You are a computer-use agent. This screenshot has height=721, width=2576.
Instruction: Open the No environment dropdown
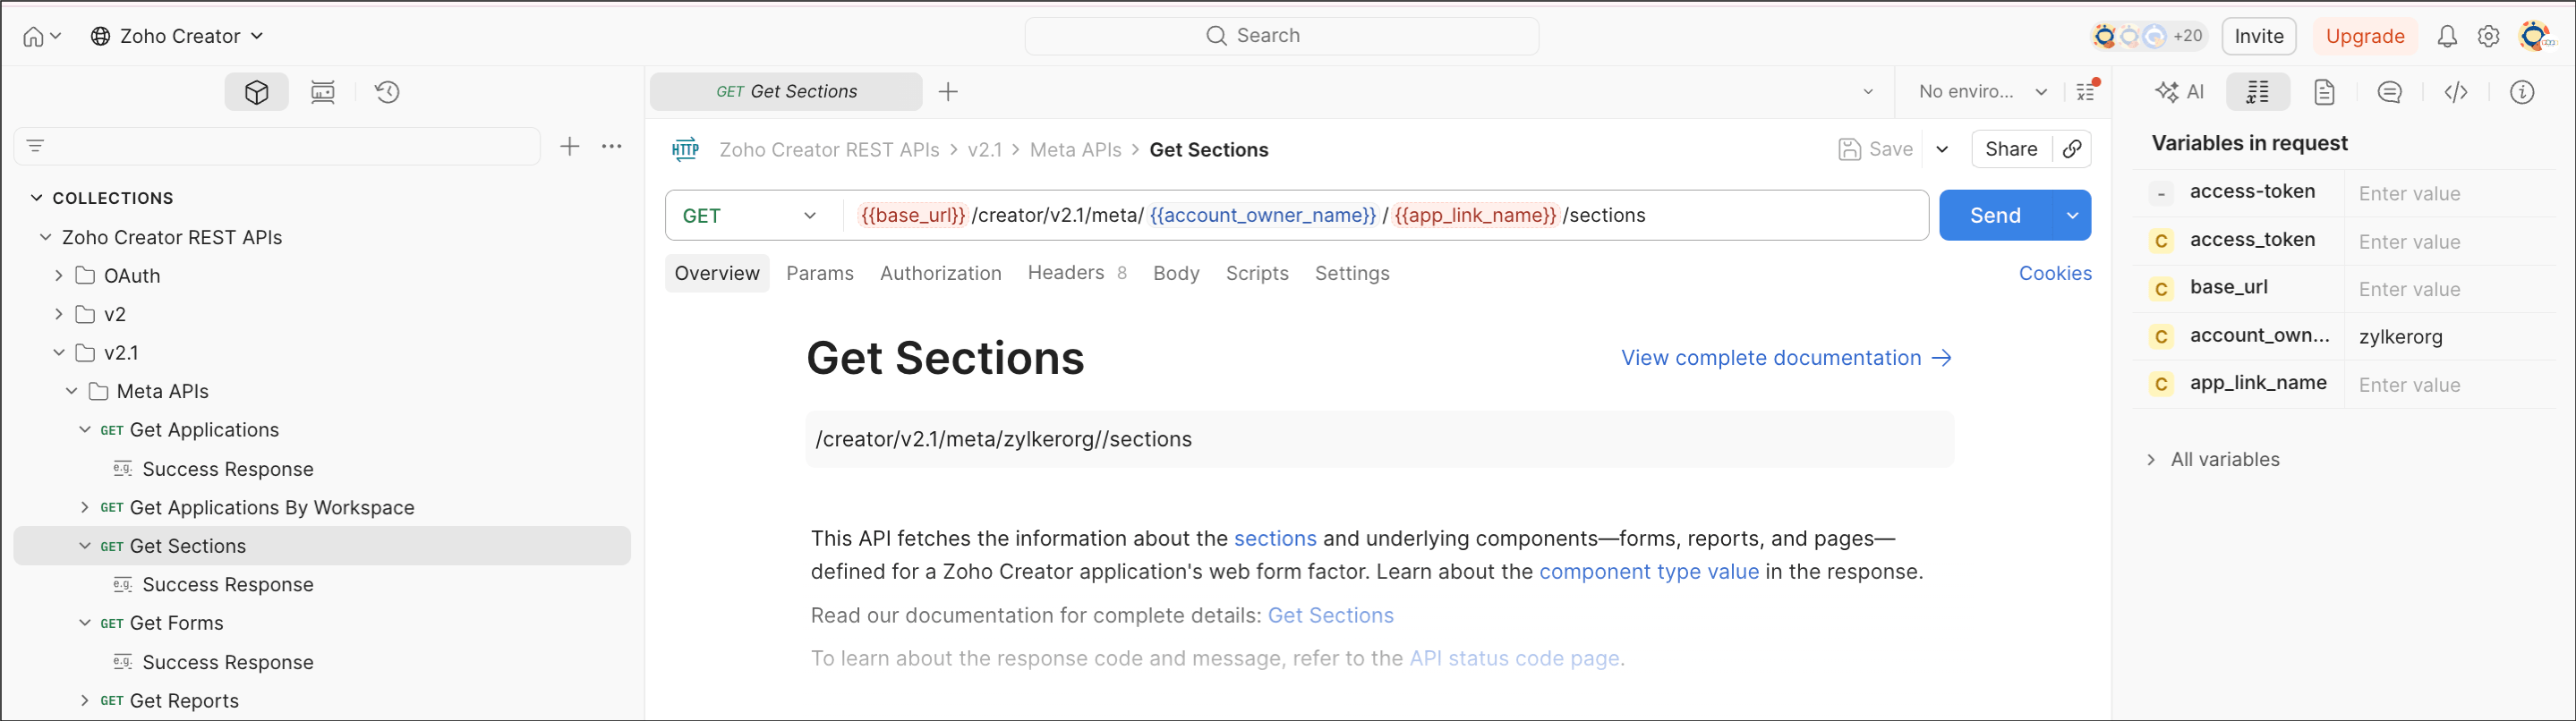[x=1982, y=92]
